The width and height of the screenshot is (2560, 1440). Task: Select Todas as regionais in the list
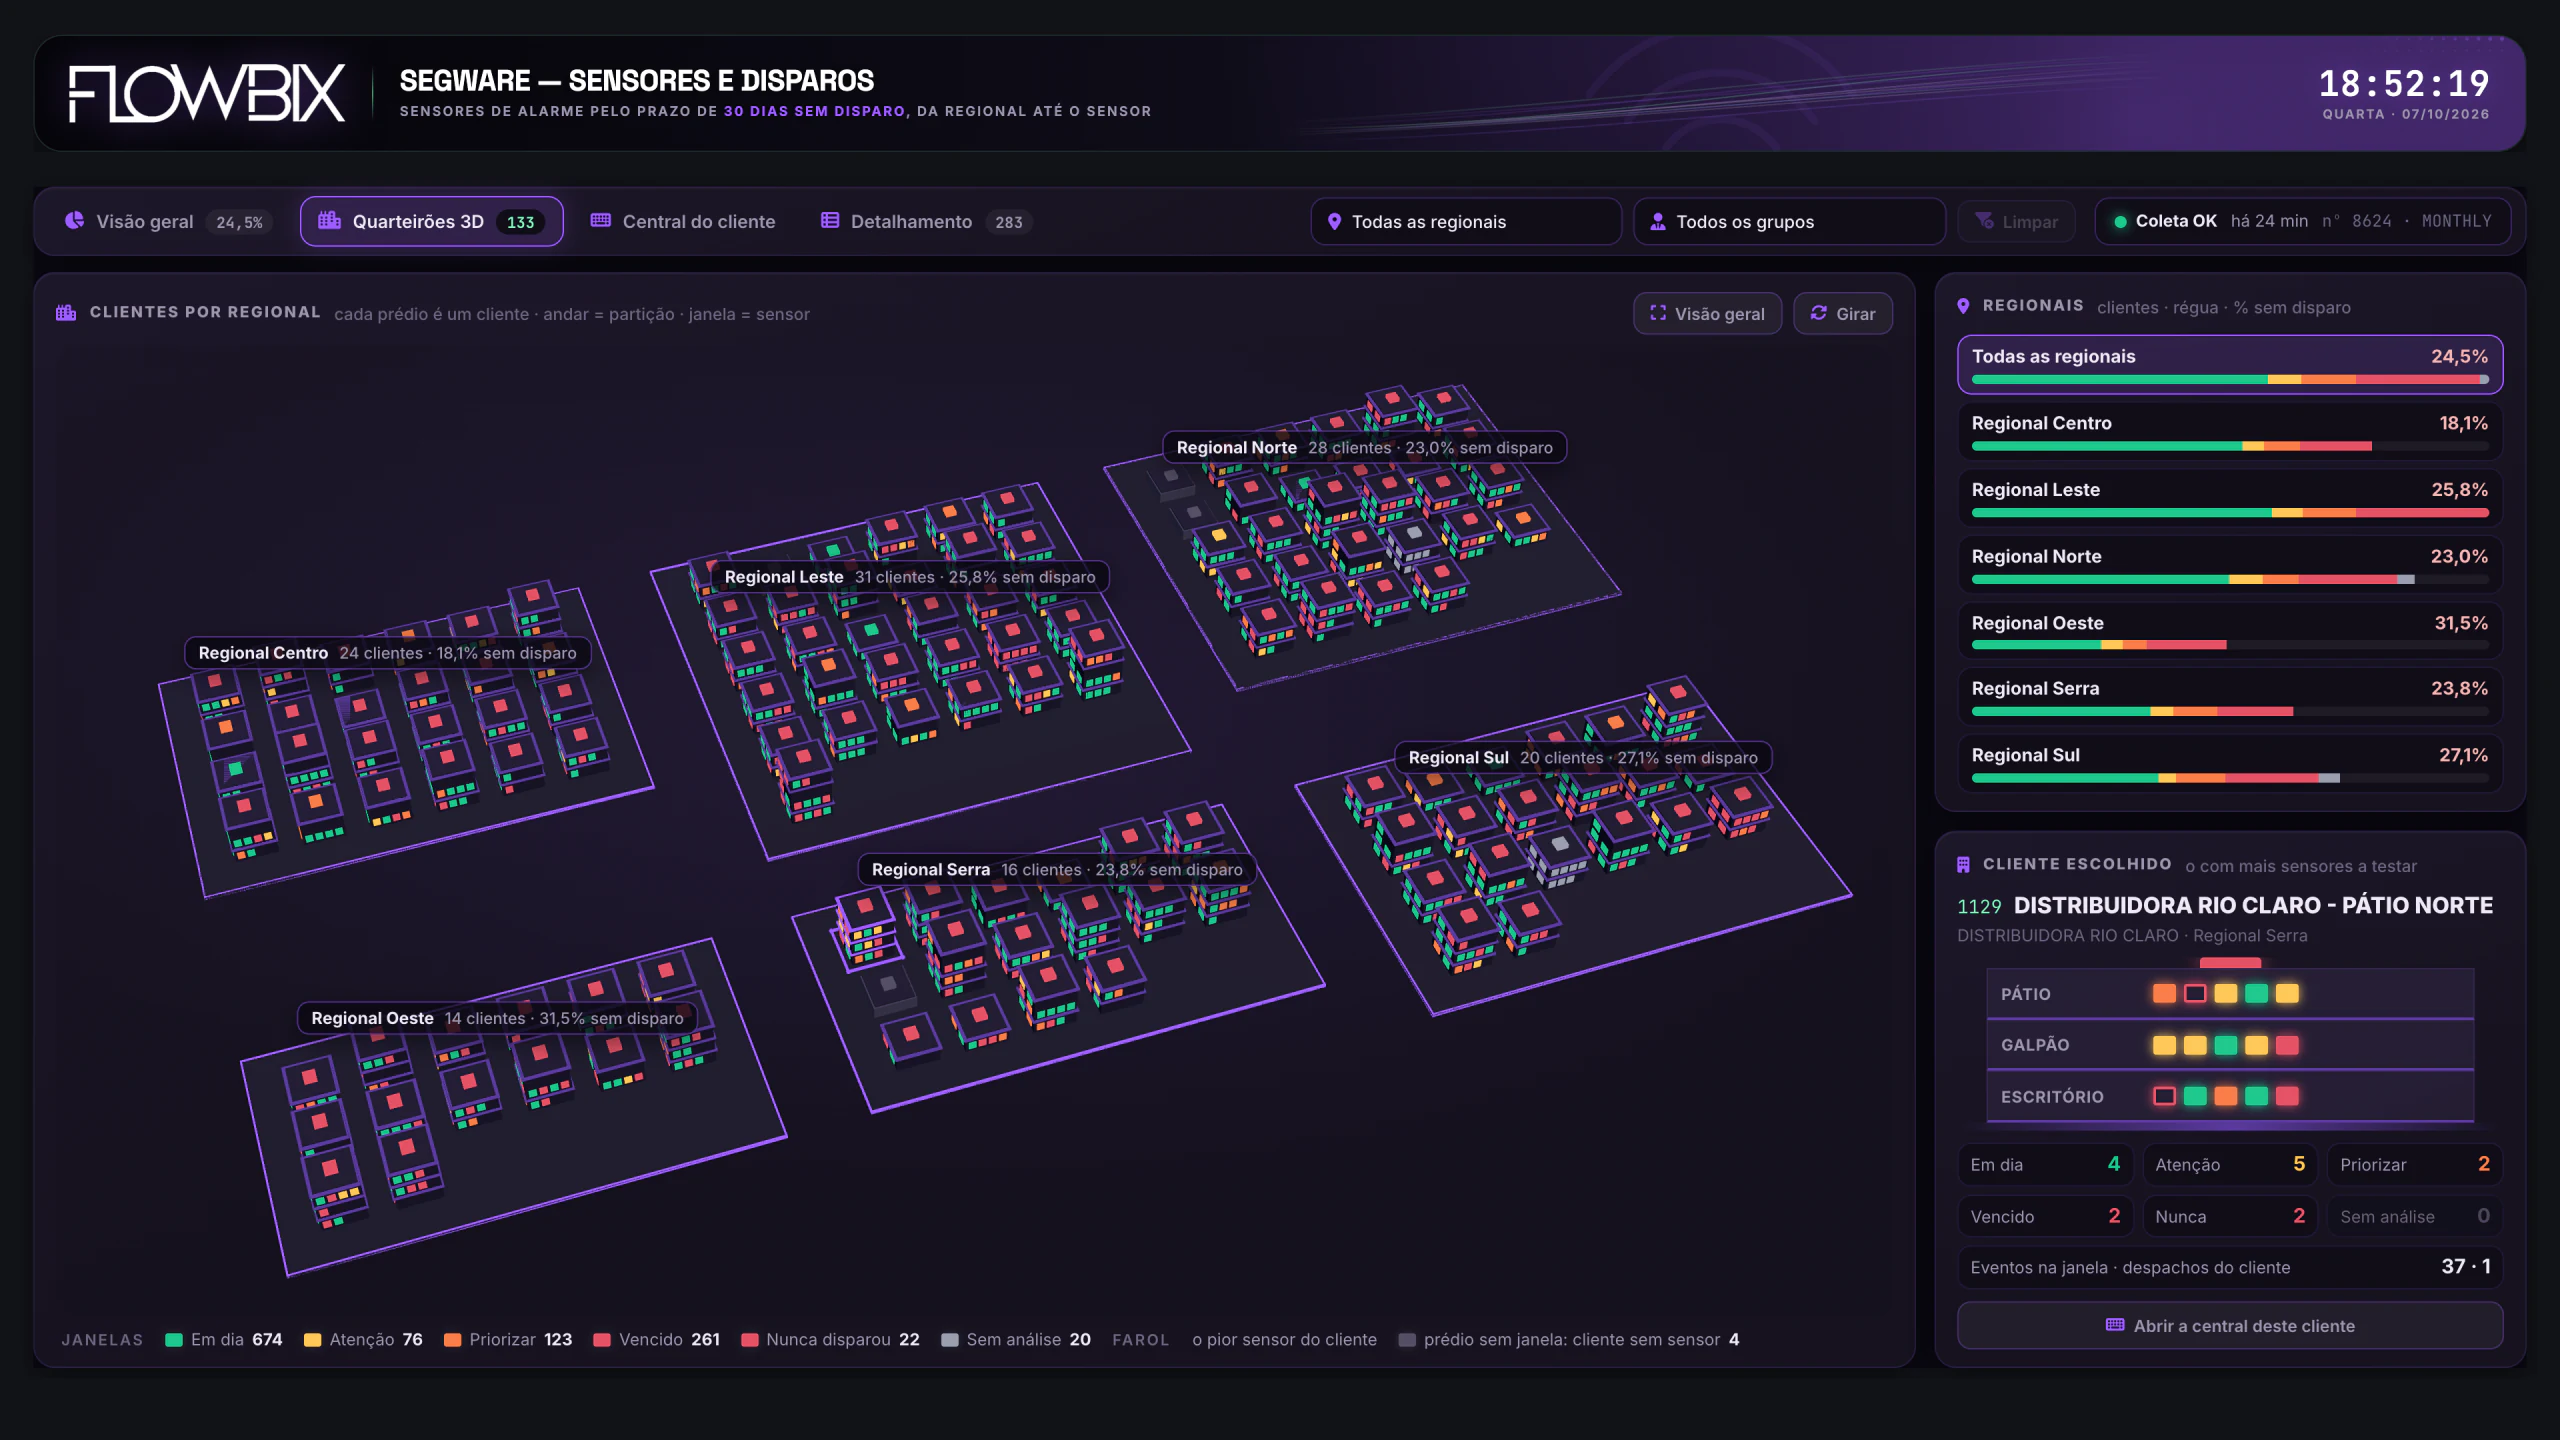coord(2230,364)
